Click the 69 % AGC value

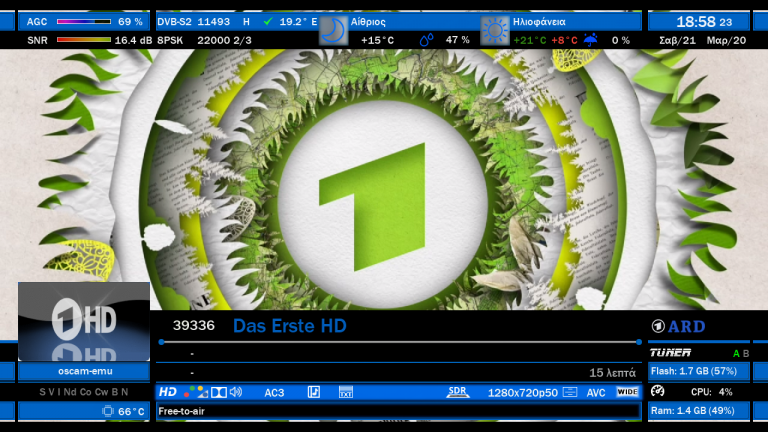(x=130, y=22)
